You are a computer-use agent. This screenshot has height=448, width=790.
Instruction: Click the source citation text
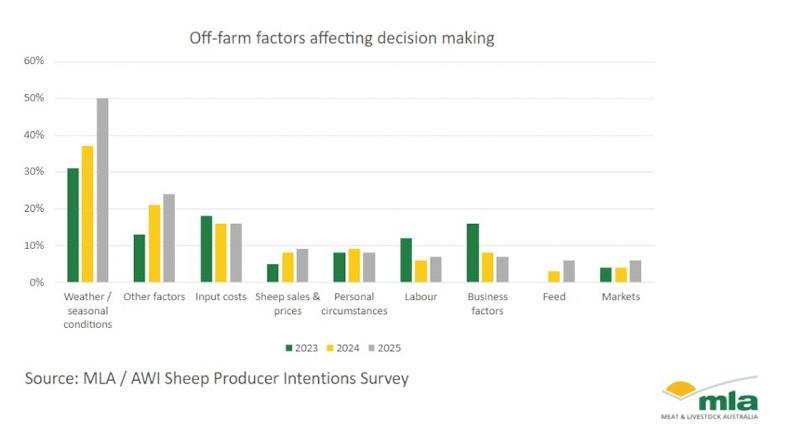click(x=218, y=379)
